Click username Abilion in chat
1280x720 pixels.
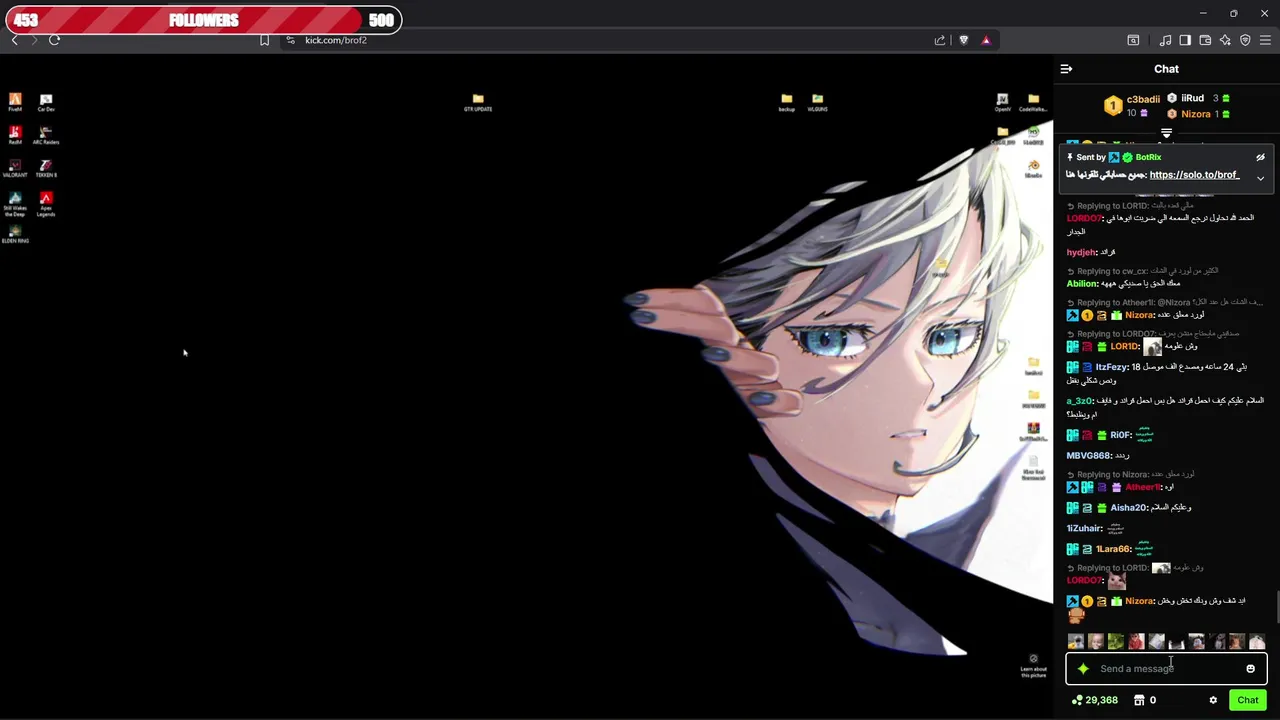(1082, 283)
